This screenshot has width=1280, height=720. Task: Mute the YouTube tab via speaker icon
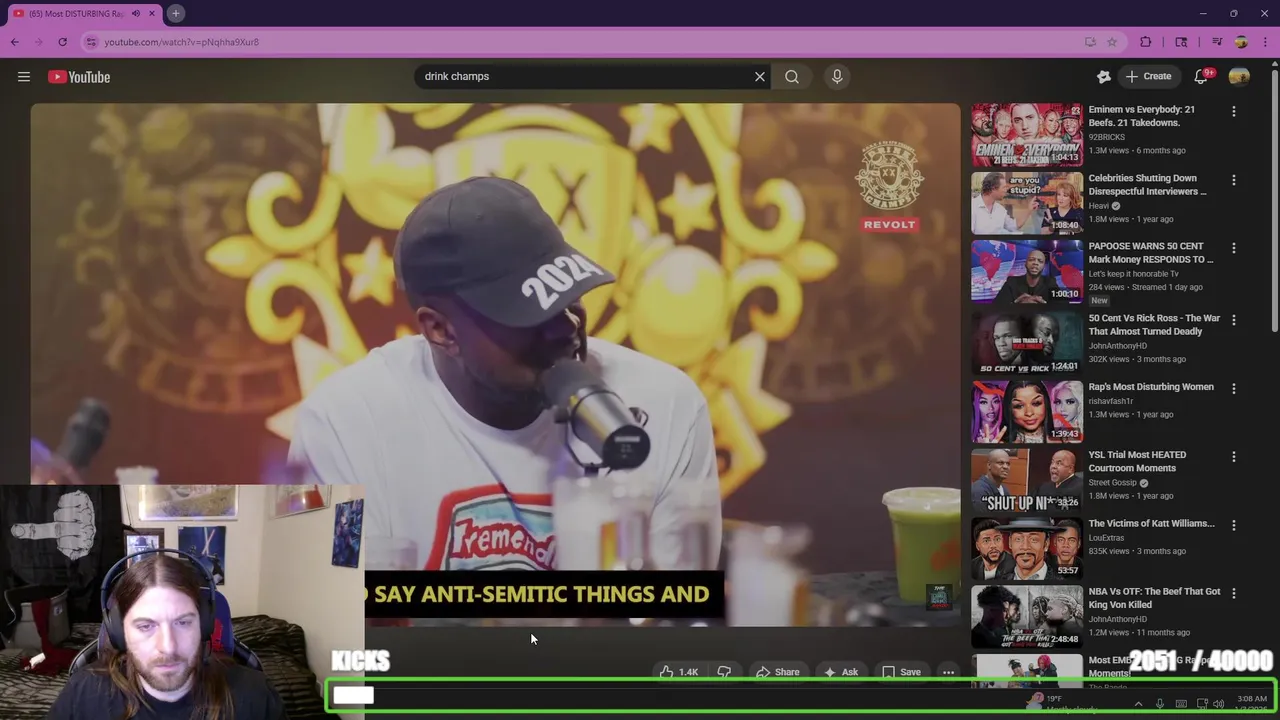[x=136, y=13]
